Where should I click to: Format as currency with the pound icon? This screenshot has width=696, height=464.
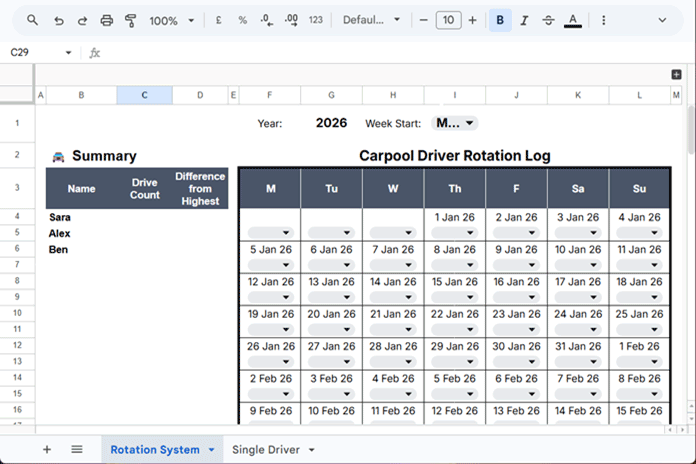pos(218,20)
